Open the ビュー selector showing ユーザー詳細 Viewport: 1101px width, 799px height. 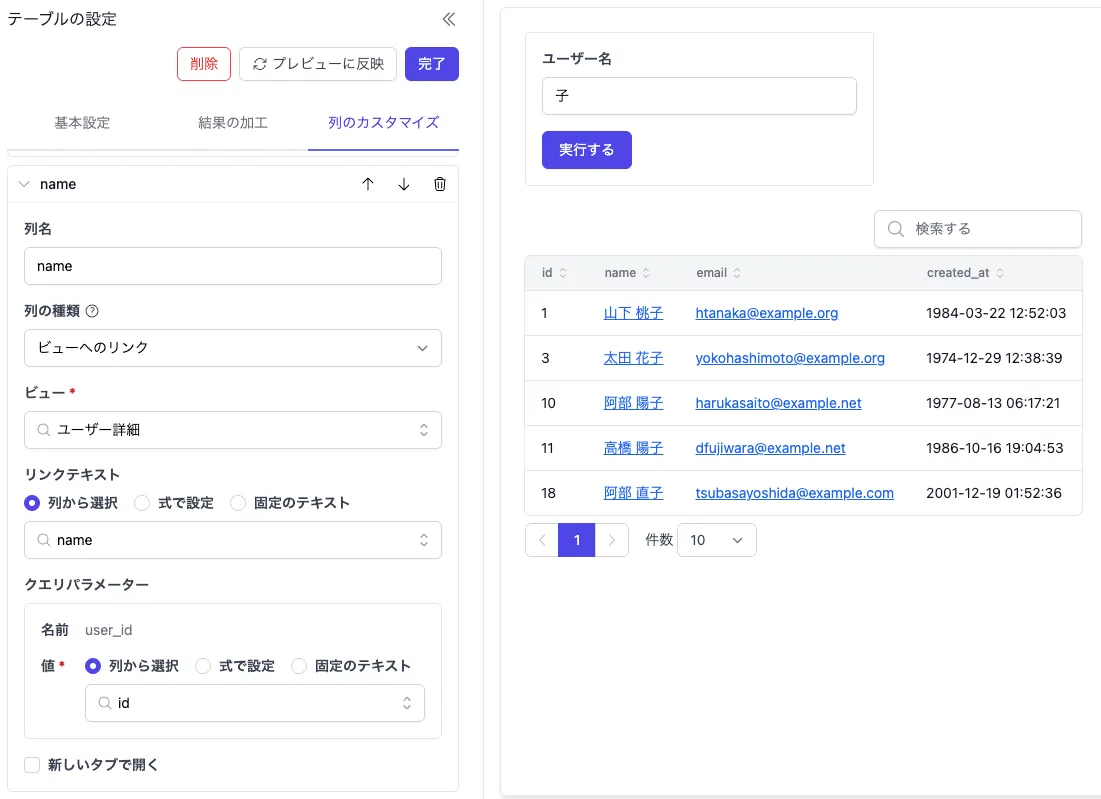tap(232, 430)
